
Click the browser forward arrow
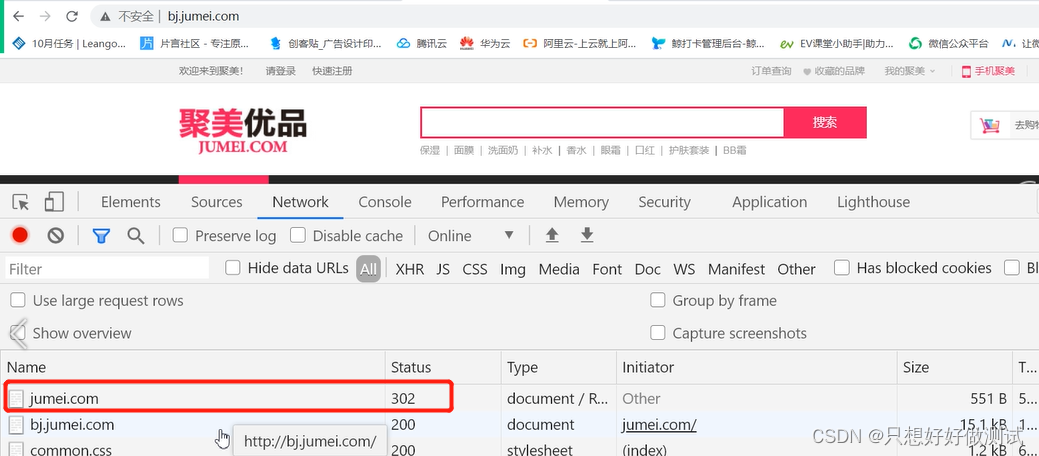click(x=45, y=16)
